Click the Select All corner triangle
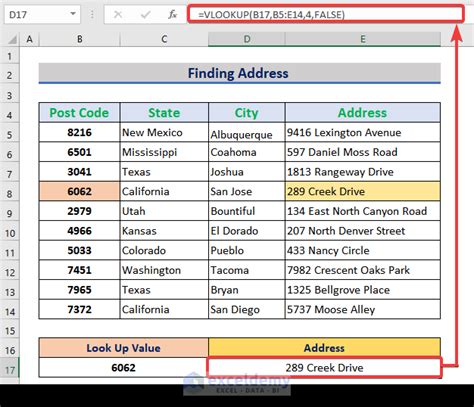The height and width of the screenshot is (407, 474). (12, 40)
